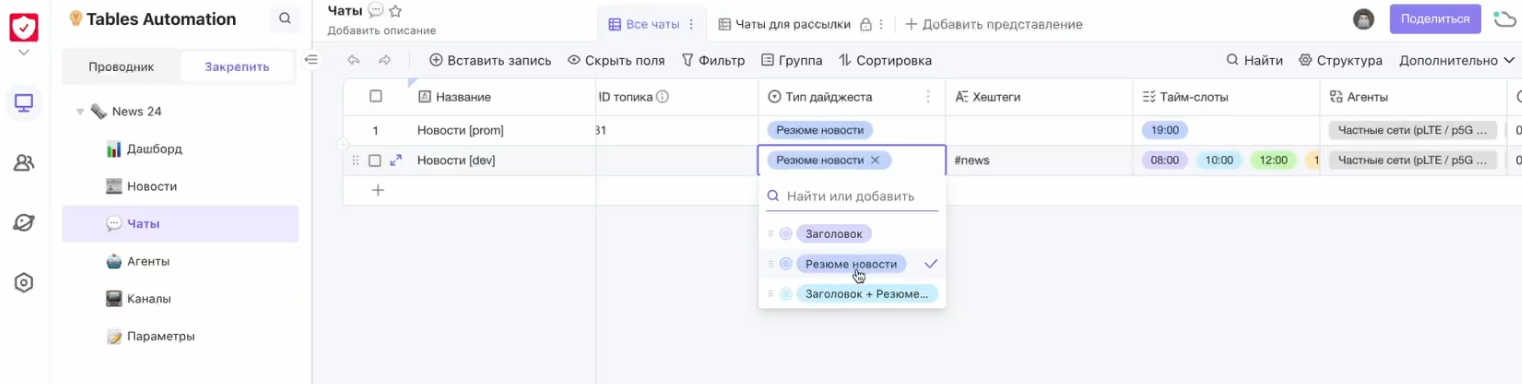Click the cloud sync icon at top right

tap(1504, 19)
